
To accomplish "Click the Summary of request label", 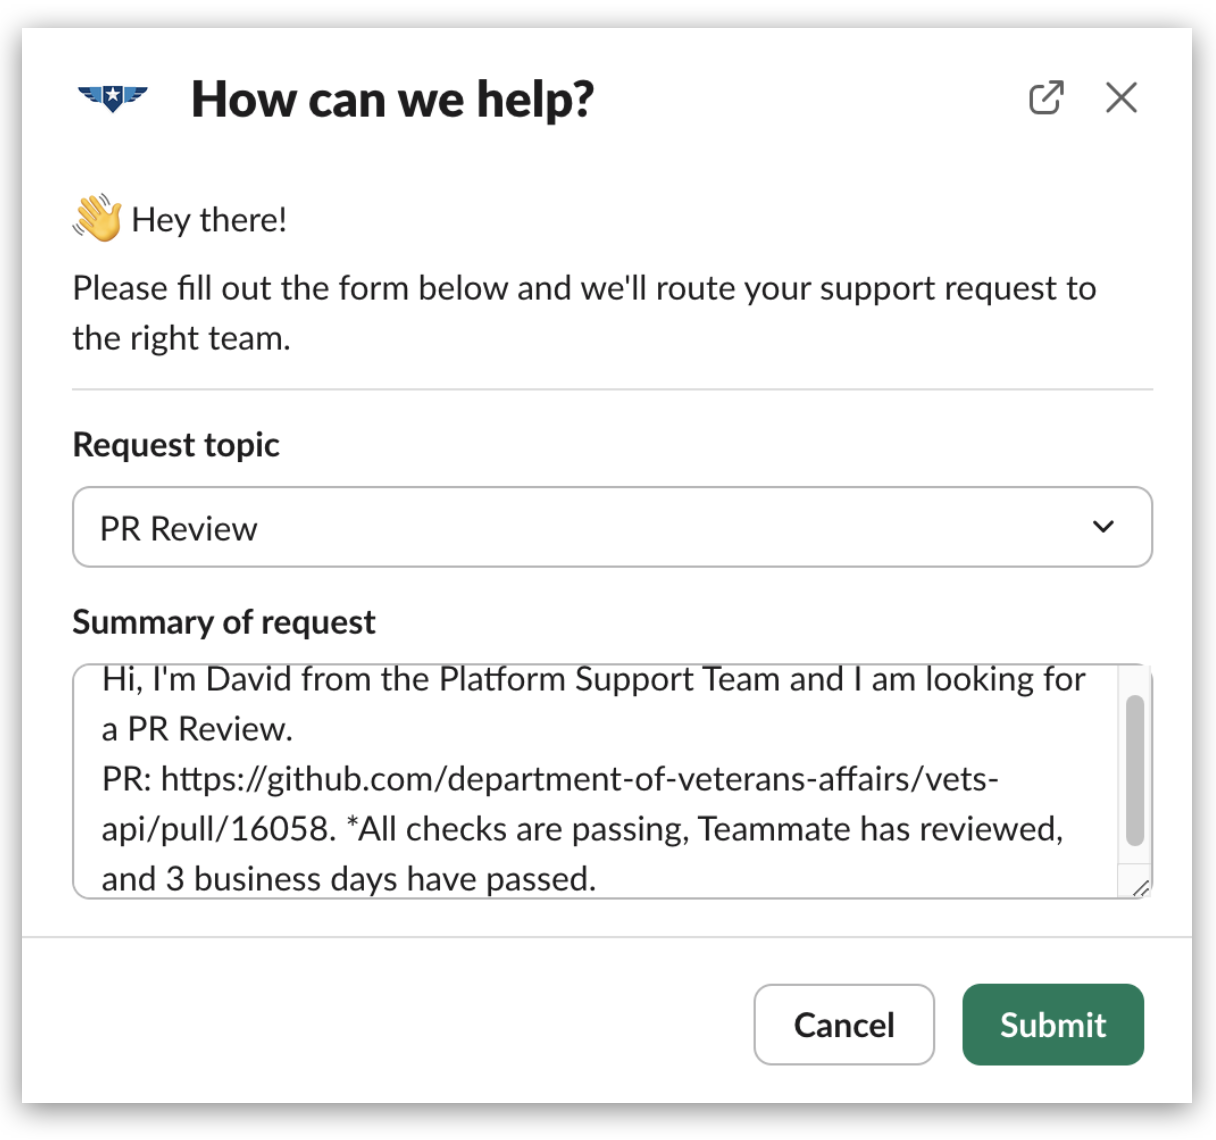I will pyautogui.click(x=224, y=622).
